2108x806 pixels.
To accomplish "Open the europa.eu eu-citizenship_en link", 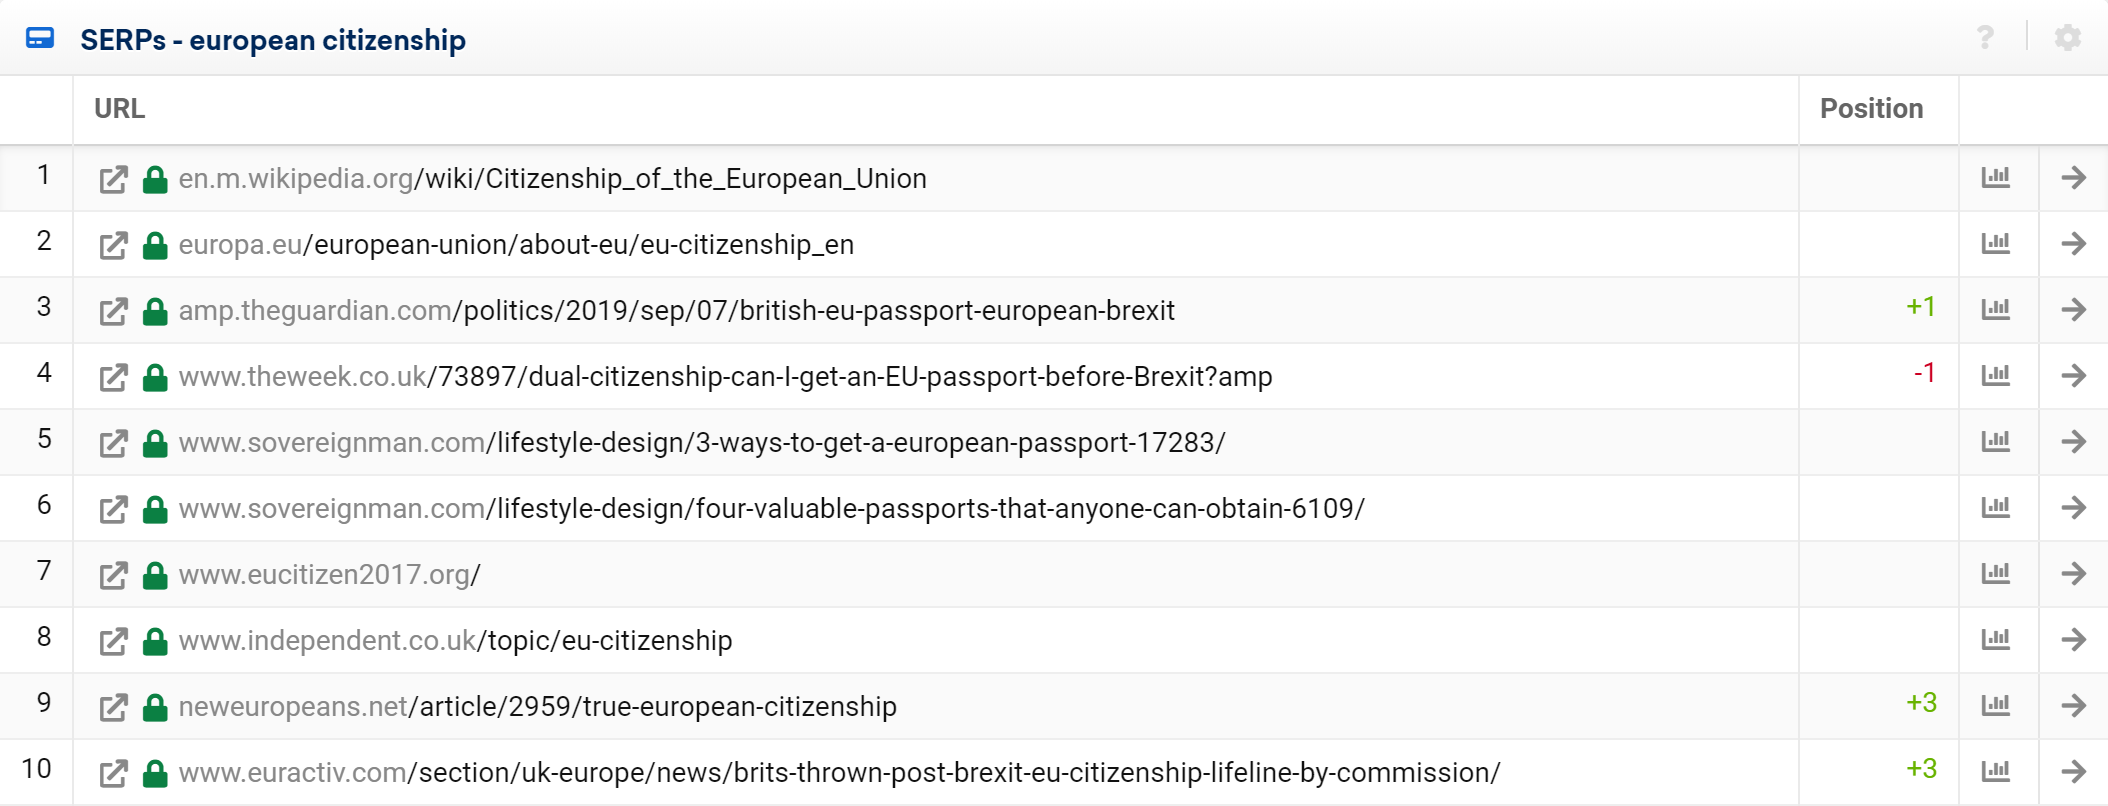I will tap(516, 245).
